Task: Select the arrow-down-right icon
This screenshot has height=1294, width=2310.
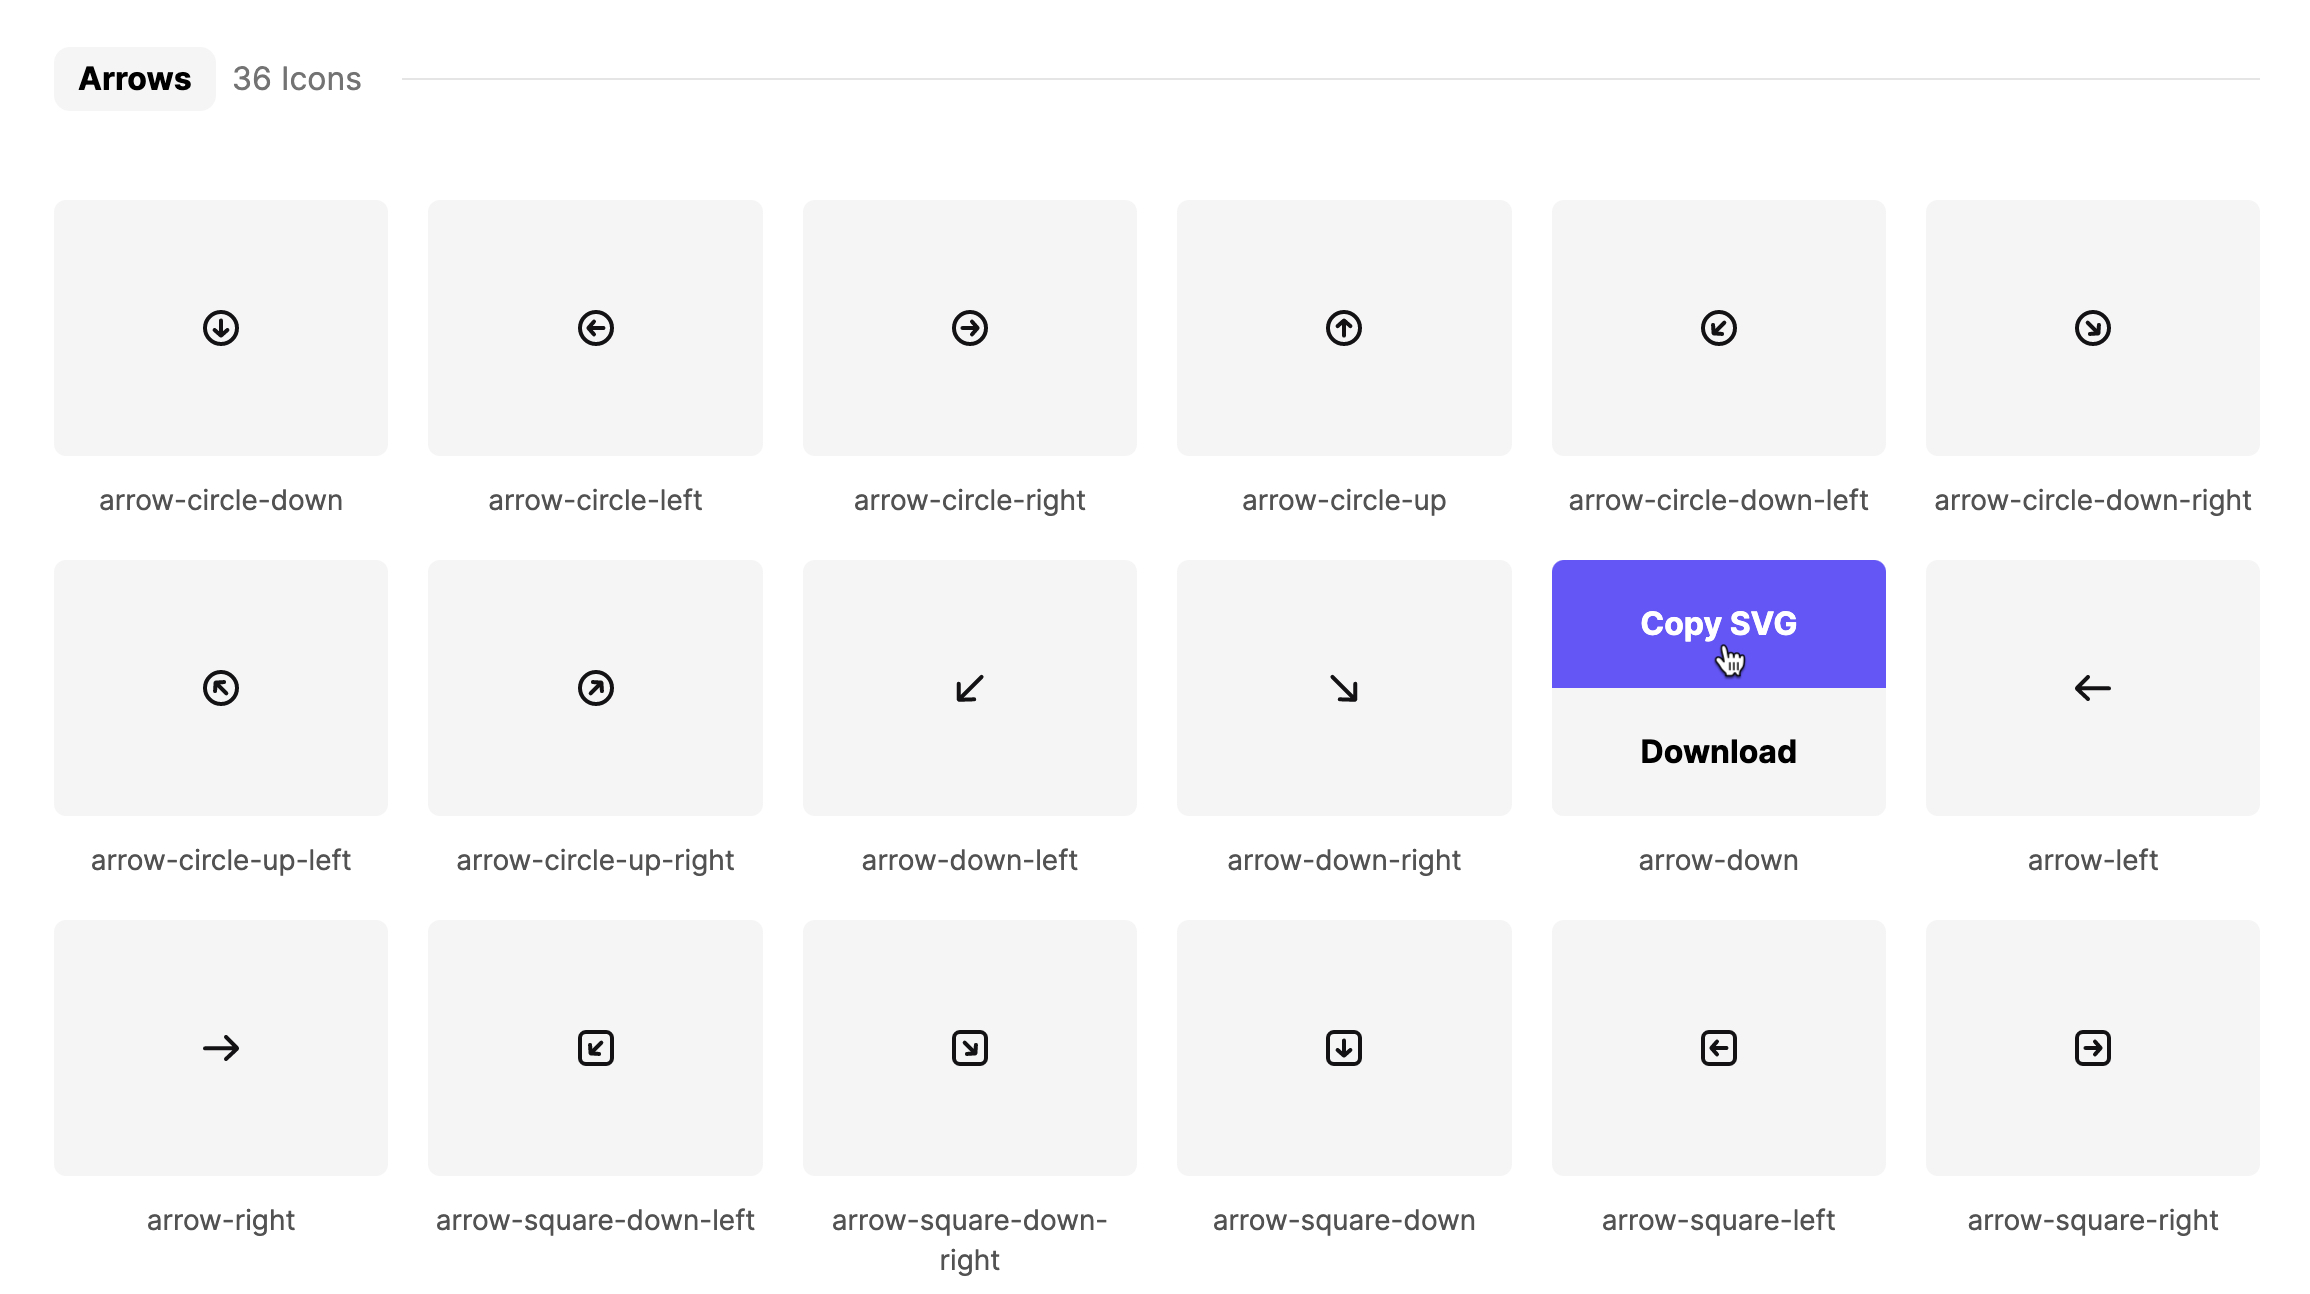Action: [x=1344, y=687]
